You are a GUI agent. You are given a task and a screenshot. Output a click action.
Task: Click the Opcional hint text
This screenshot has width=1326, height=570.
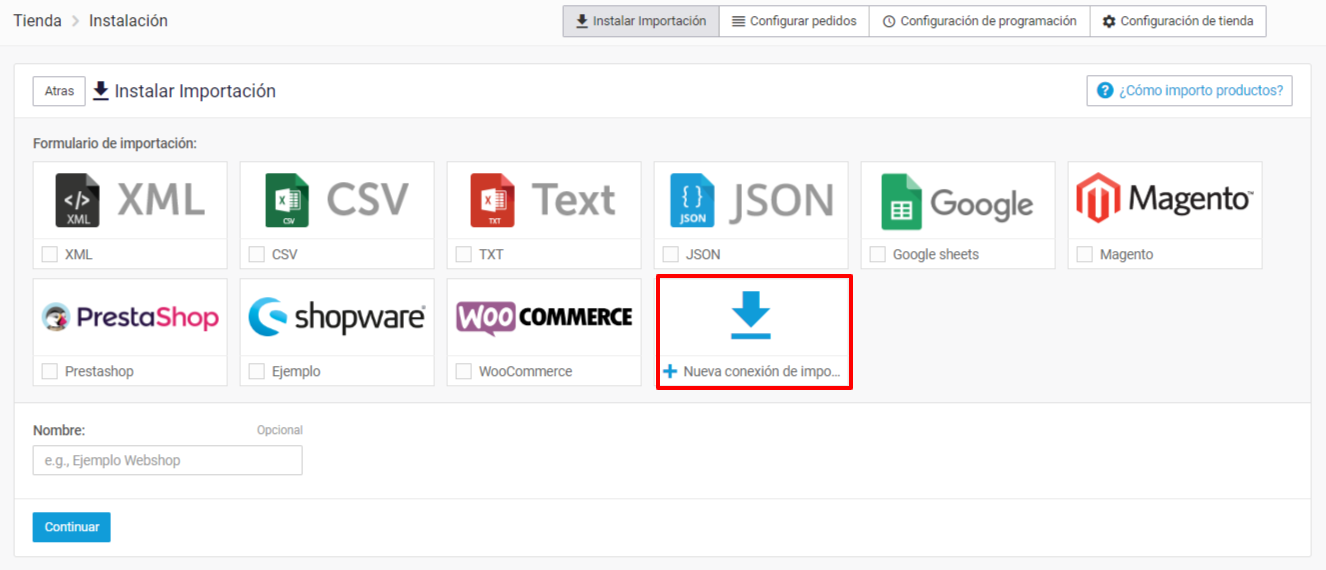(280, 430)
